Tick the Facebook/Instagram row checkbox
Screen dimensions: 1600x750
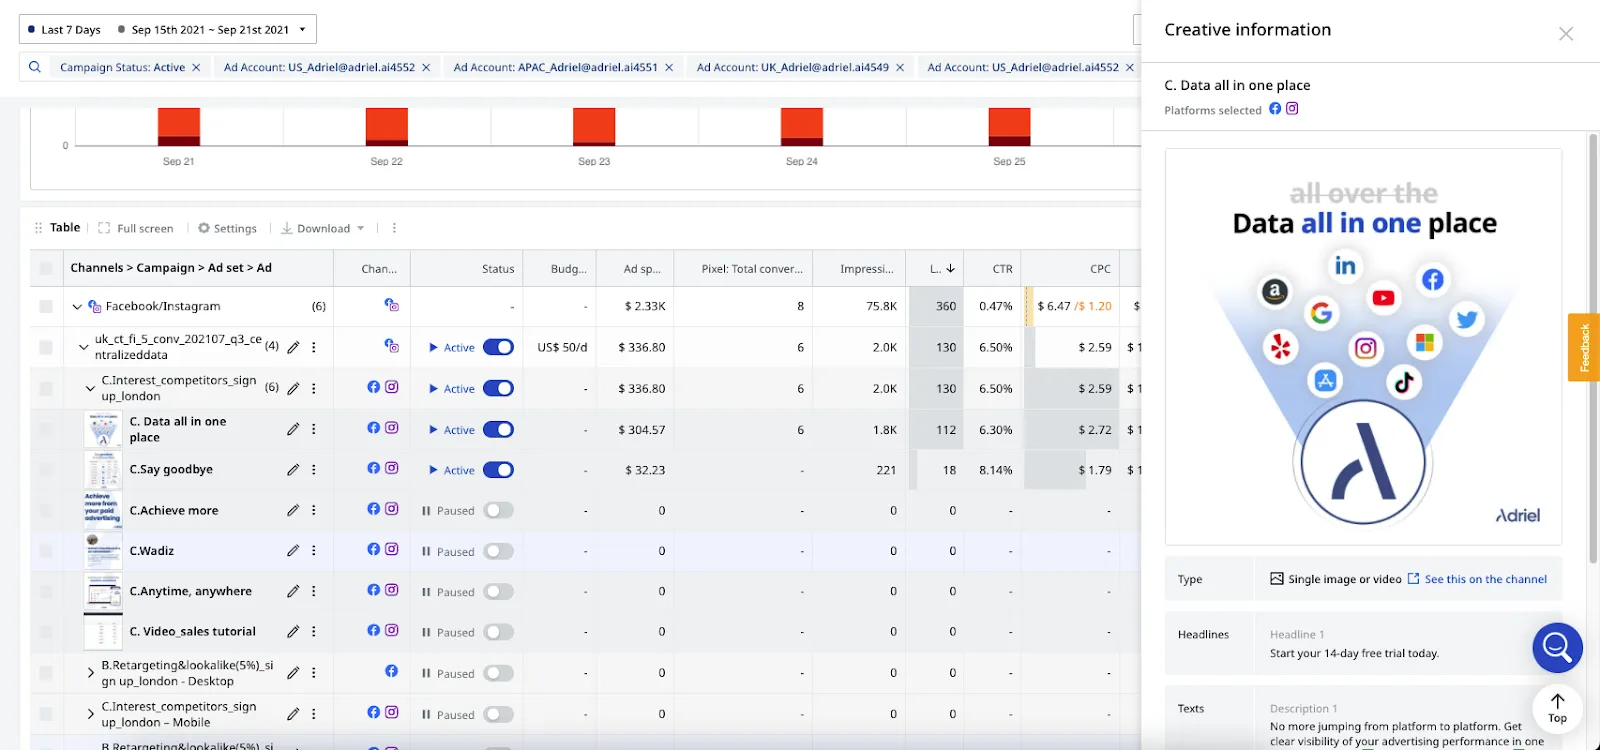(46, 306)
